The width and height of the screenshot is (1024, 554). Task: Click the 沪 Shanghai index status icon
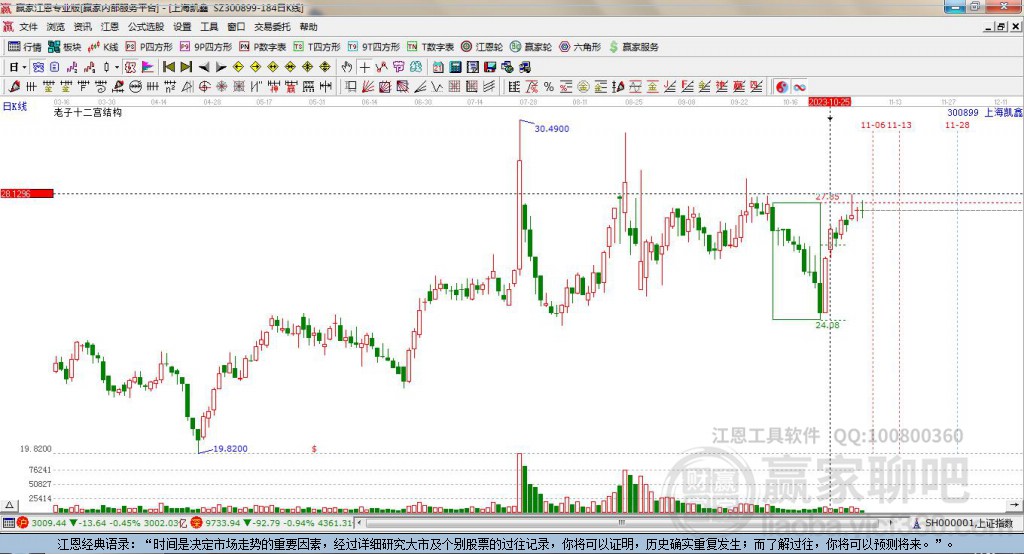(23, 523)
